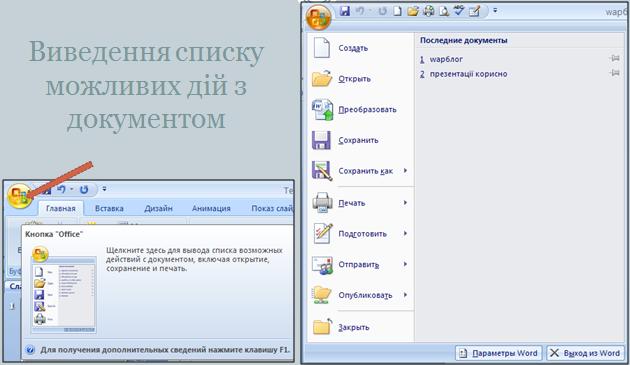Viewport: 630px width, 365px height.
Task: Click the folder icon beside Закрыть
Action: [x=322, y=326]
